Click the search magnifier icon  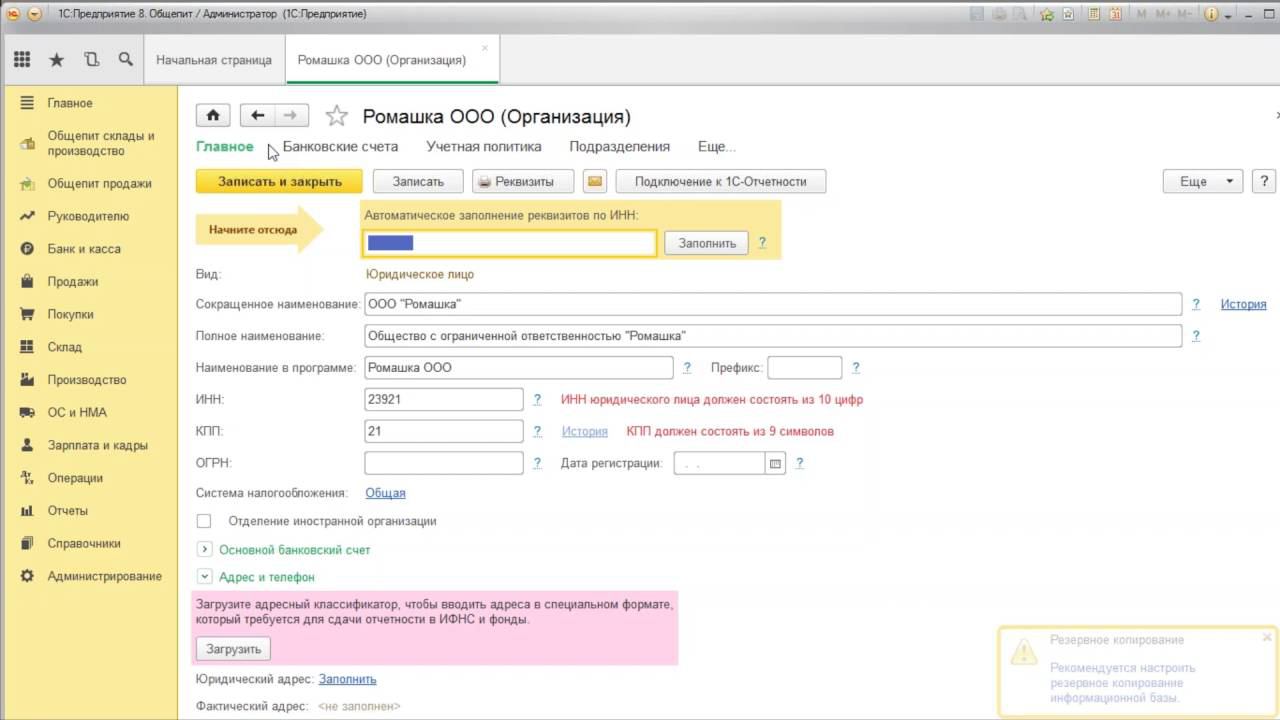(x=125, y=60)
